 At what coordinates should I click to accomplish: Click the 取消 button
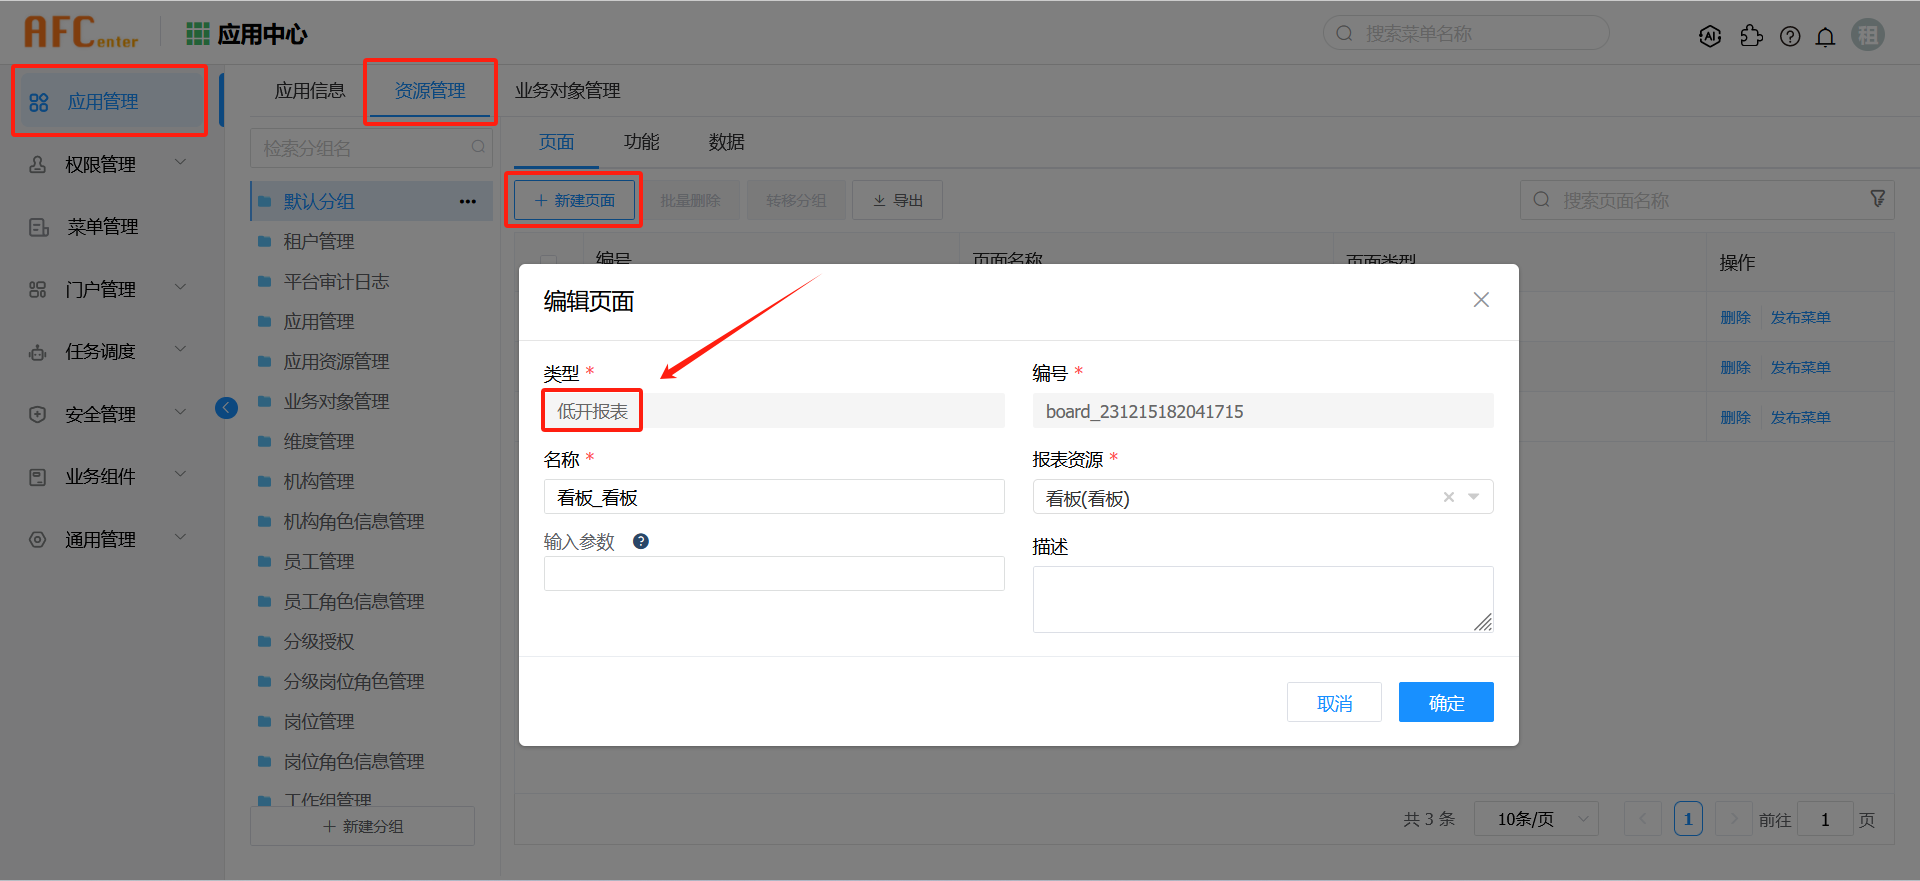1334,702
